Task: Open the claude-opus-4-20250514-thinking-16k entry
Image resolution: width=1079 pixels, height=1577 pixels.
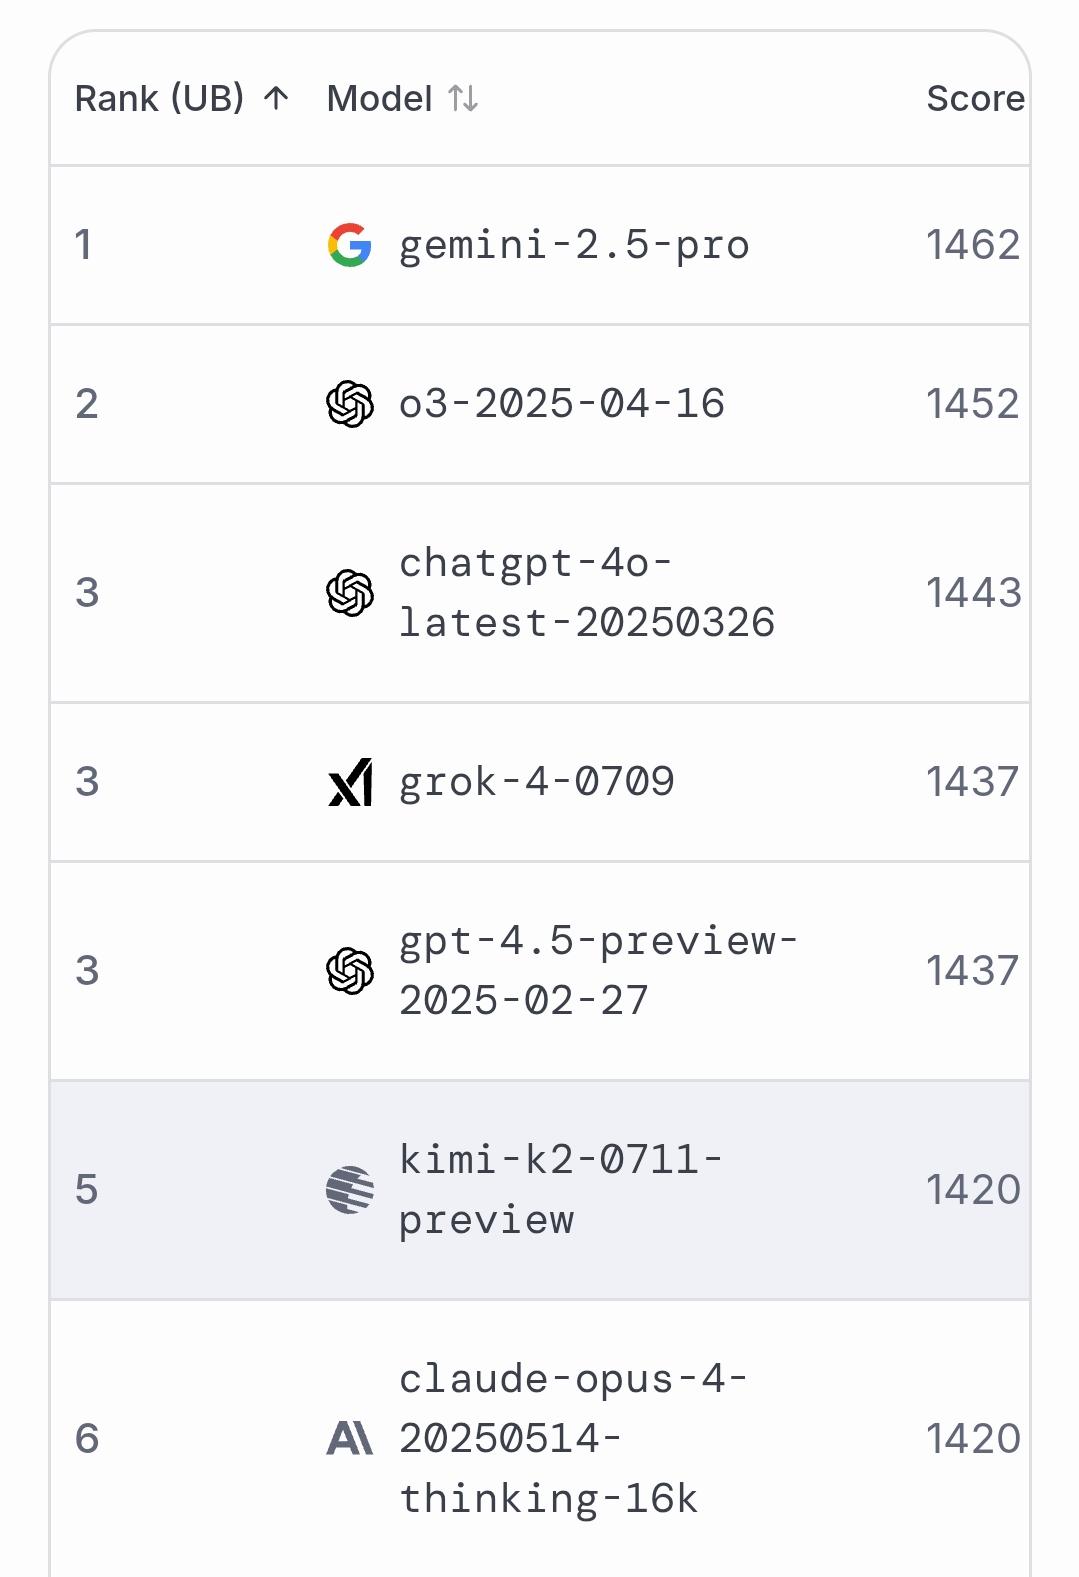Action: tap(572, 1439)
